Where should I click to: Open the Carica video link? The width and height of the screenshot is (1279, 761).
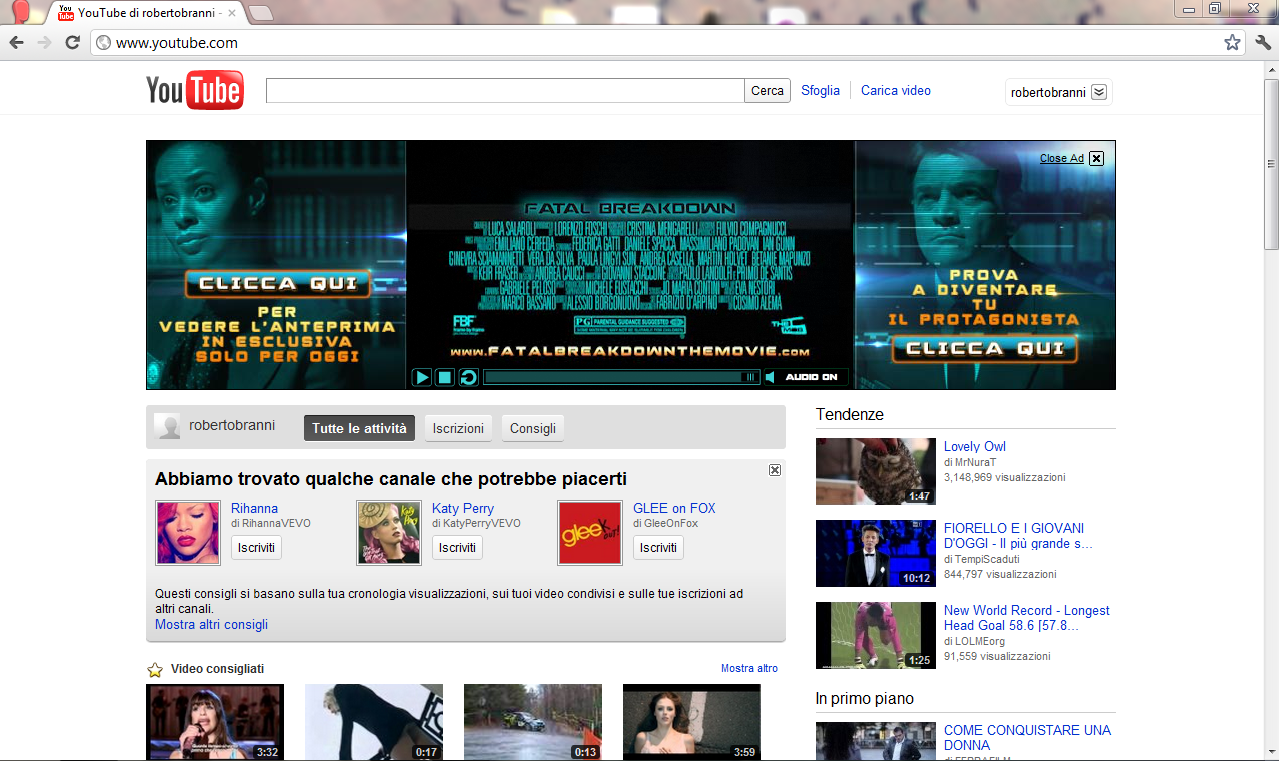click(896, 90)
